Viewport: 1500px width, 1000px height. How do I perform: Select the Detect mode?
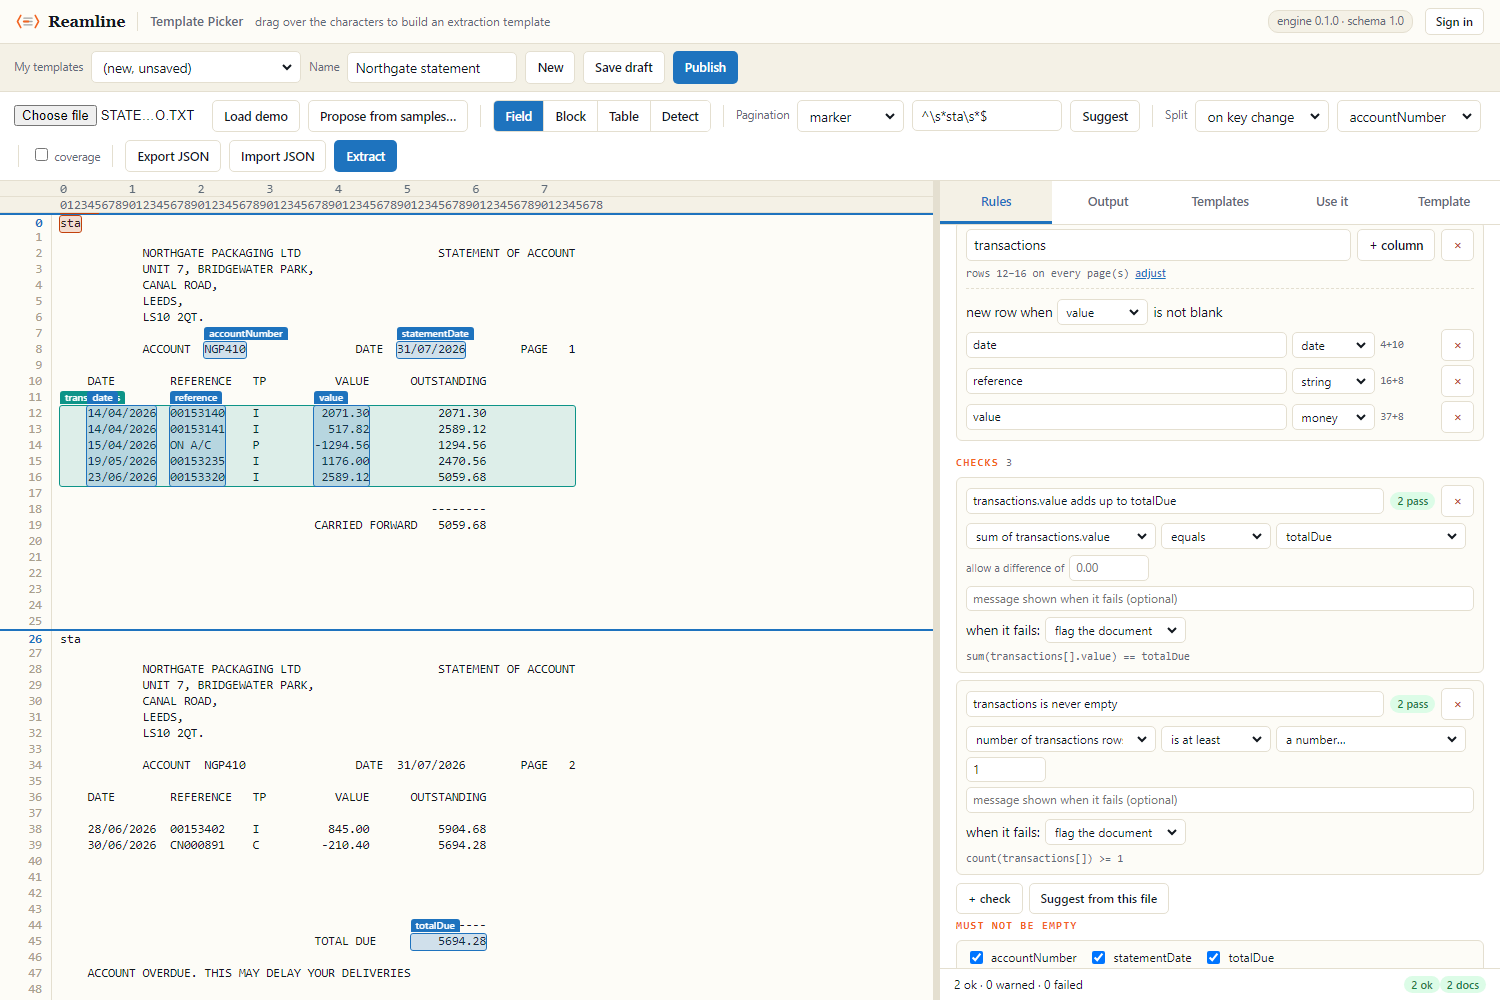click(680, 116)
